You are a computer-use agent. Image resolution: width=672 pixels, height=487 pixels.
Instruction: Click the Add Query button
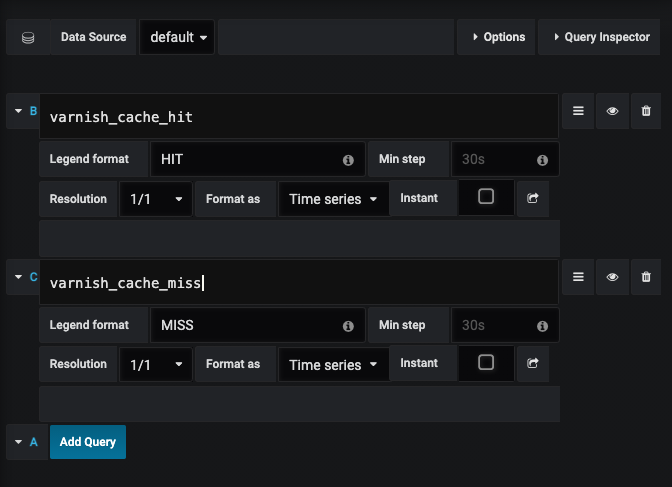point(88,442)
